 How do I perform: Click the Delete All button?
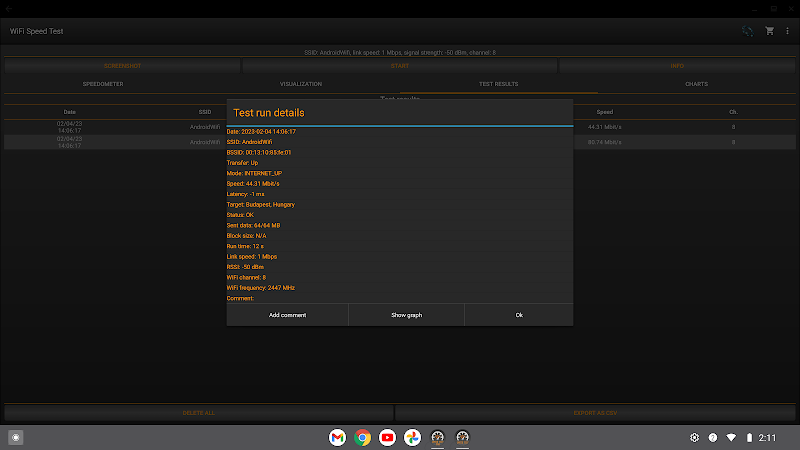coord(198,412)
